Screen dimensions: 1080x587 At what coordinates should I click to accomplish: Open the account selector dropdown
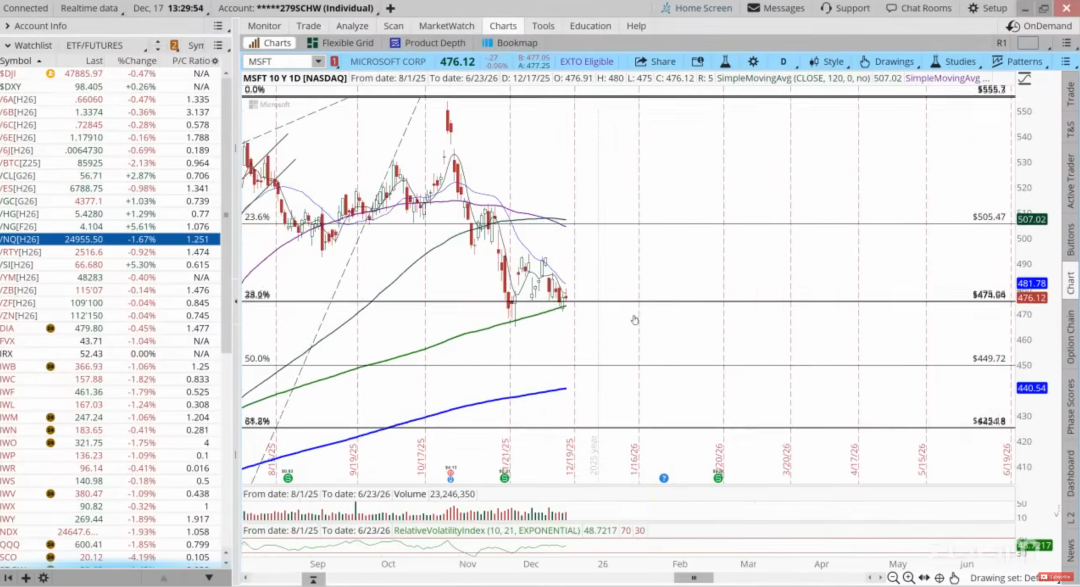(x=299, y=8)
